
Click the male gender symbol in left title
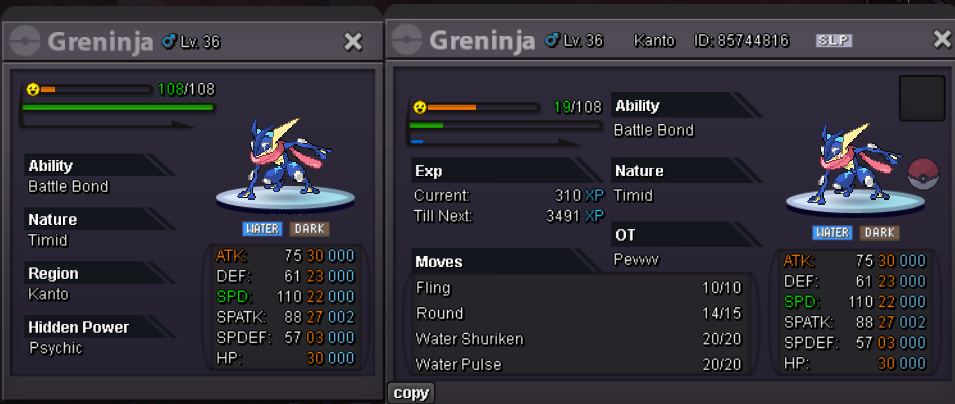tap(169, 41)
